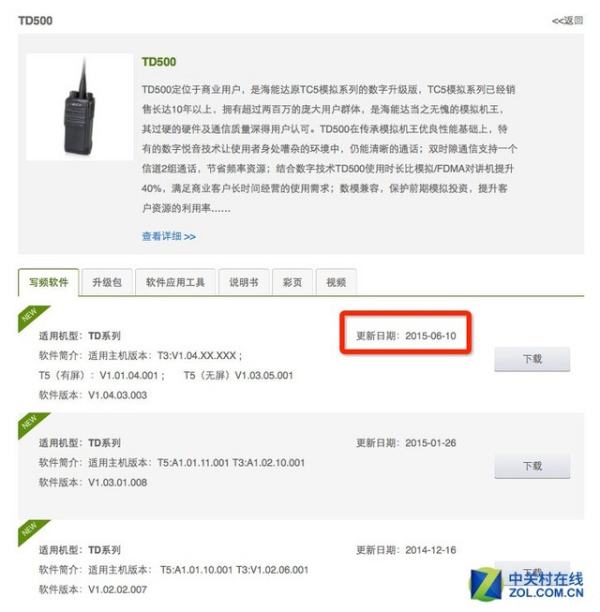
Task: Download software version V1.03.01.008
Action: click(x=532, y=466)
